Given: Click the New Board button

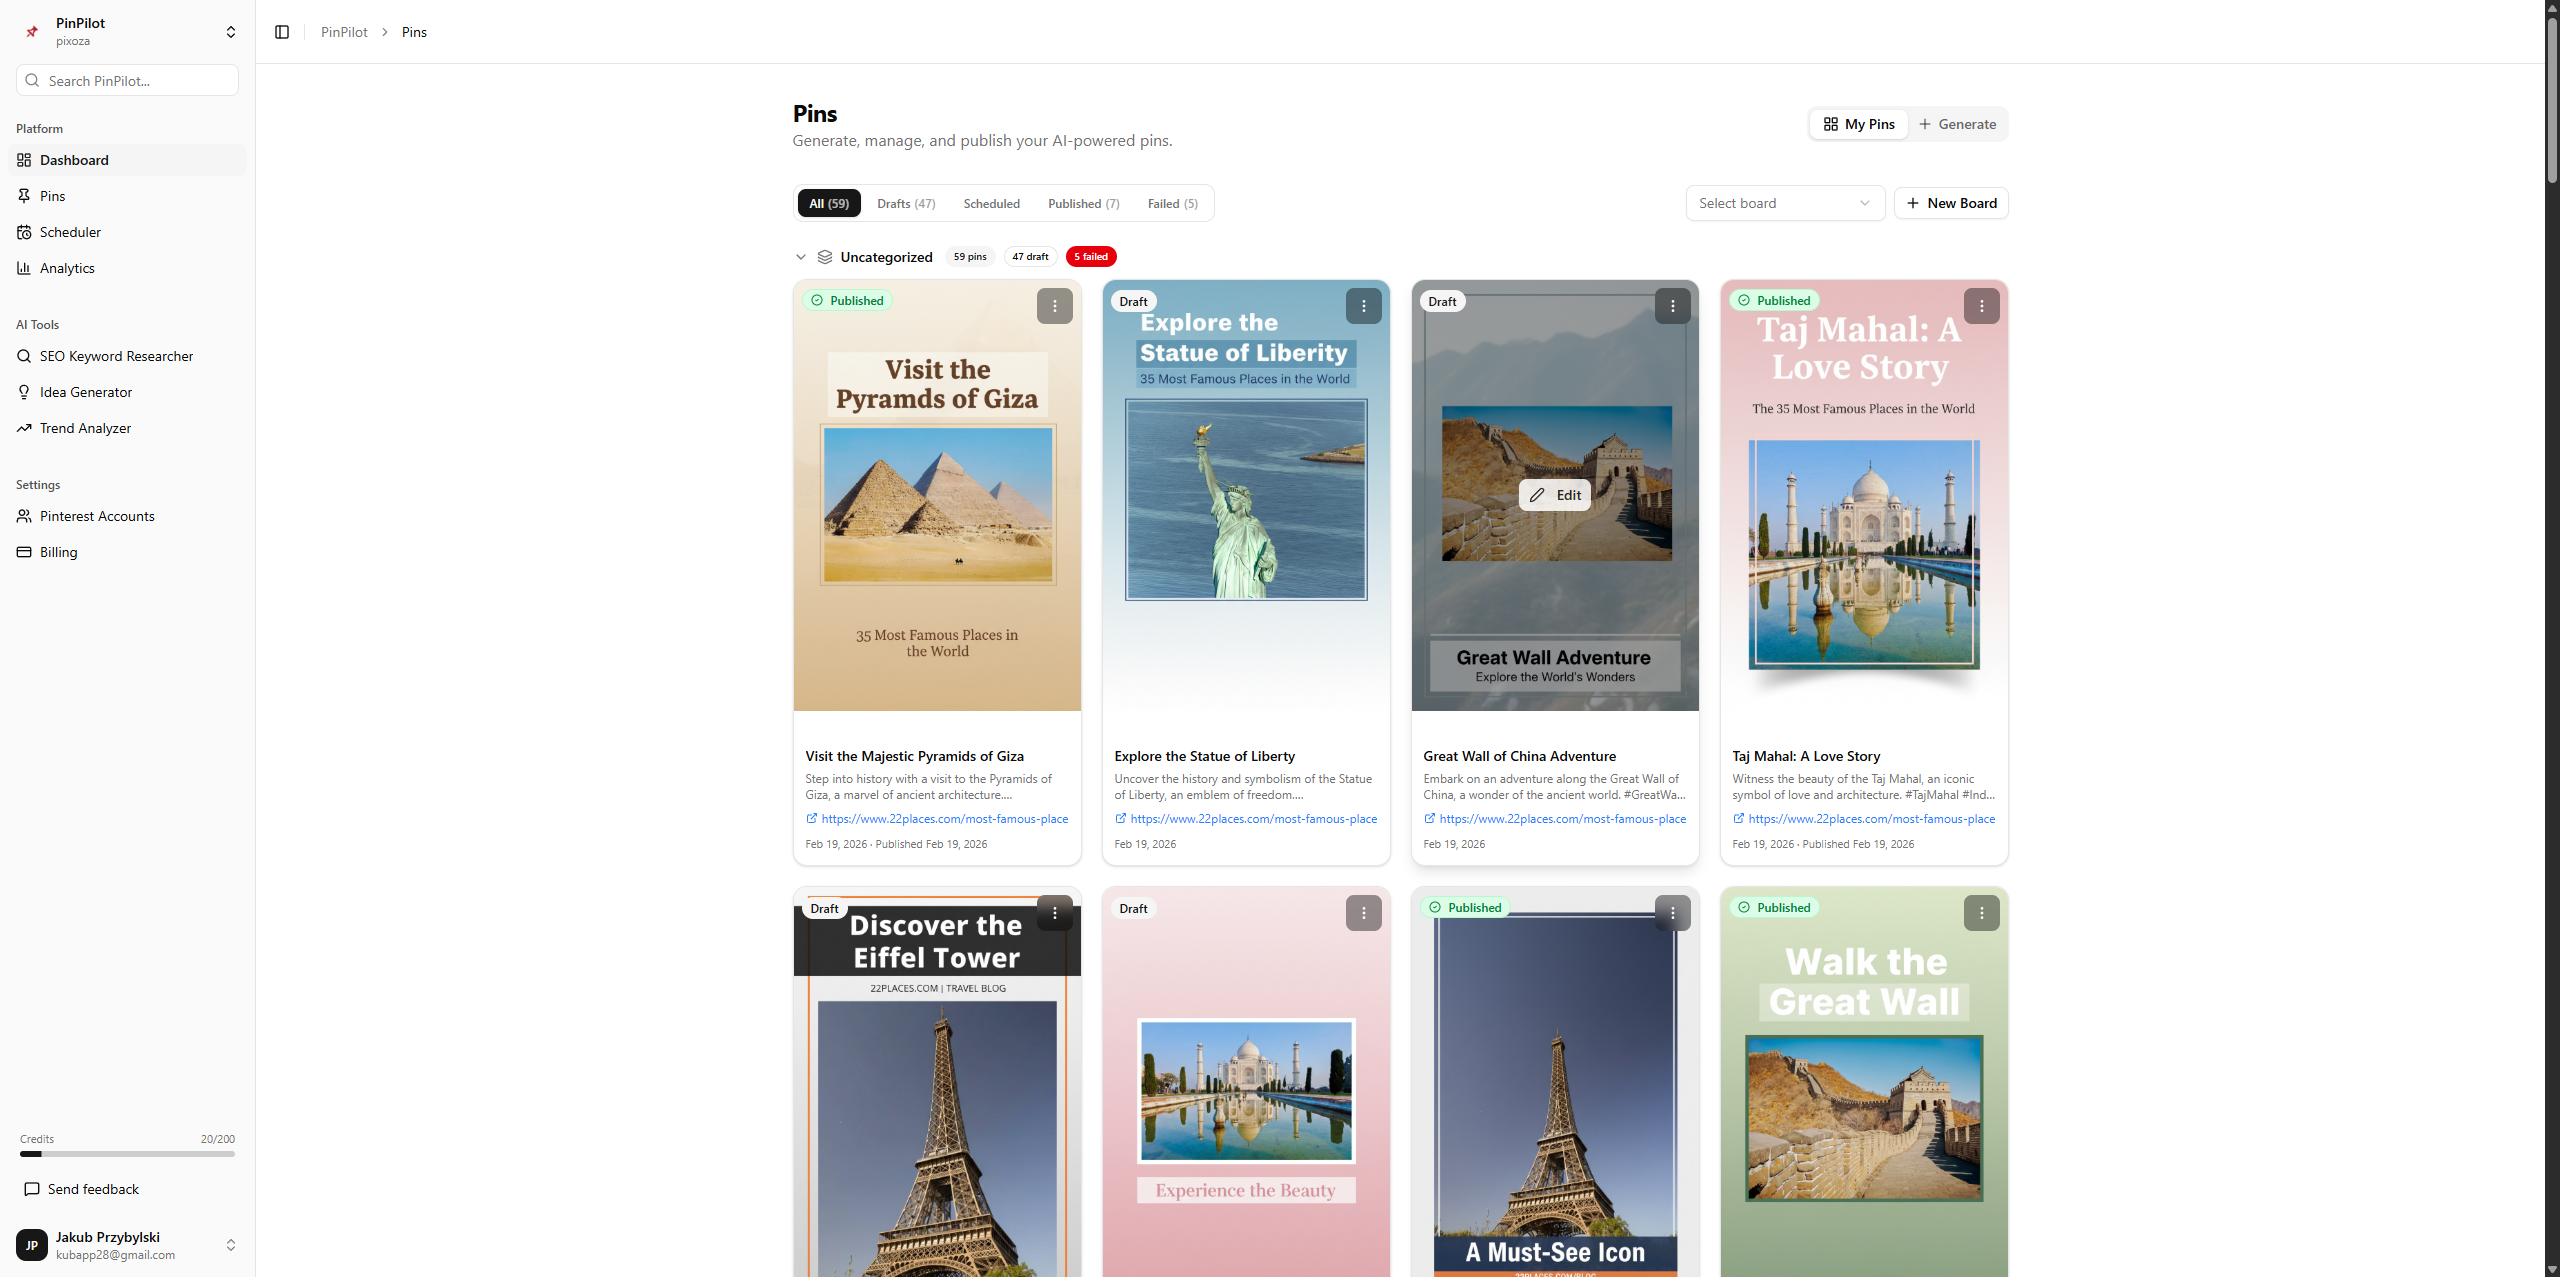Looking at the screenshot, I should click(1951, 203).
